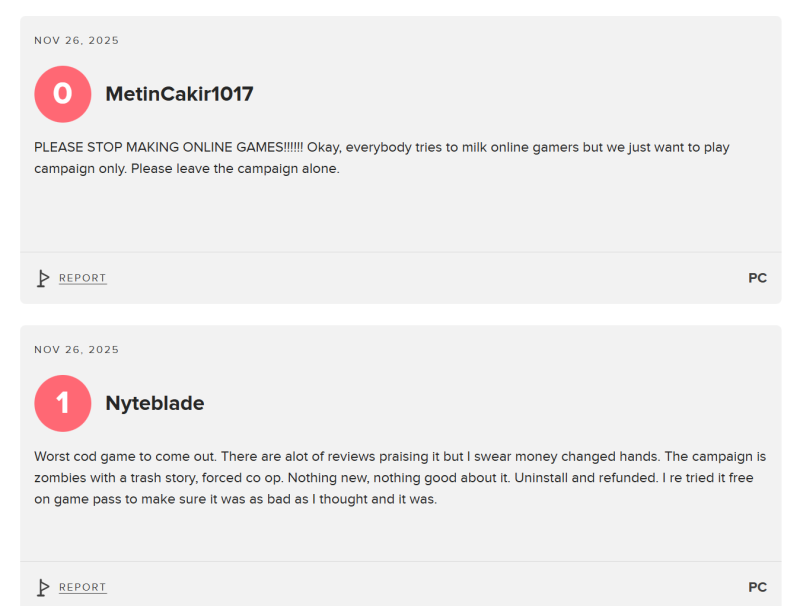
Task: Open Nyteblade's user profile name
Action: (x=154, y=403)
